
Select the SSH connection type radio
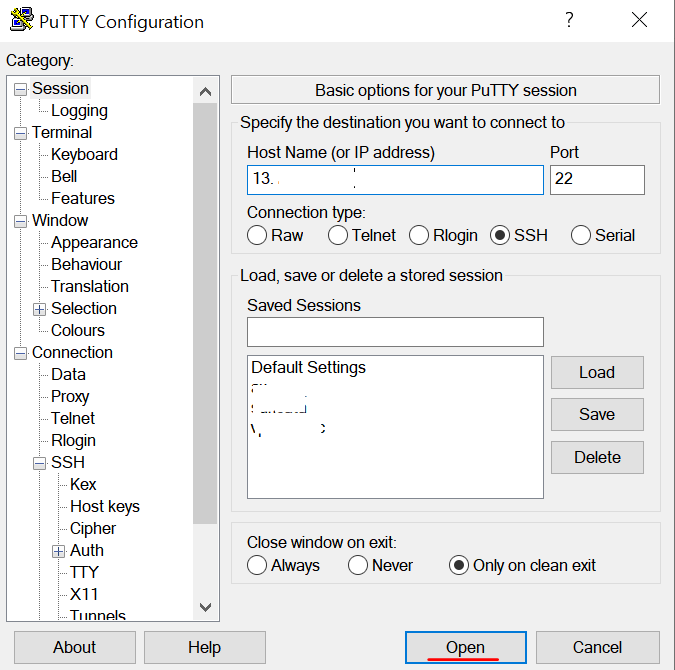click(x=500, y=235)
